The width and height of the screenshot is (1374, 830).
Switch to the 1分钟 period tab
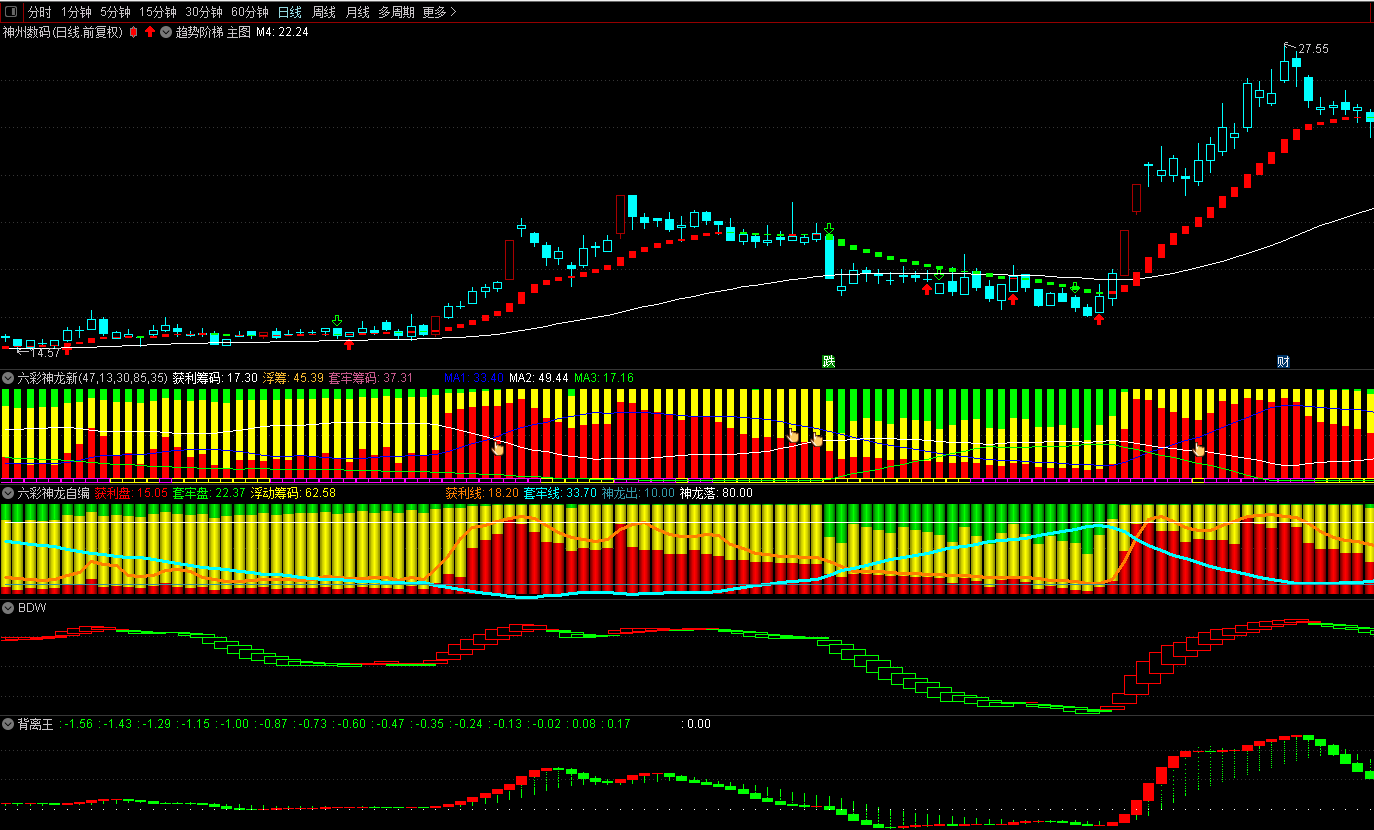pos(76,12)
